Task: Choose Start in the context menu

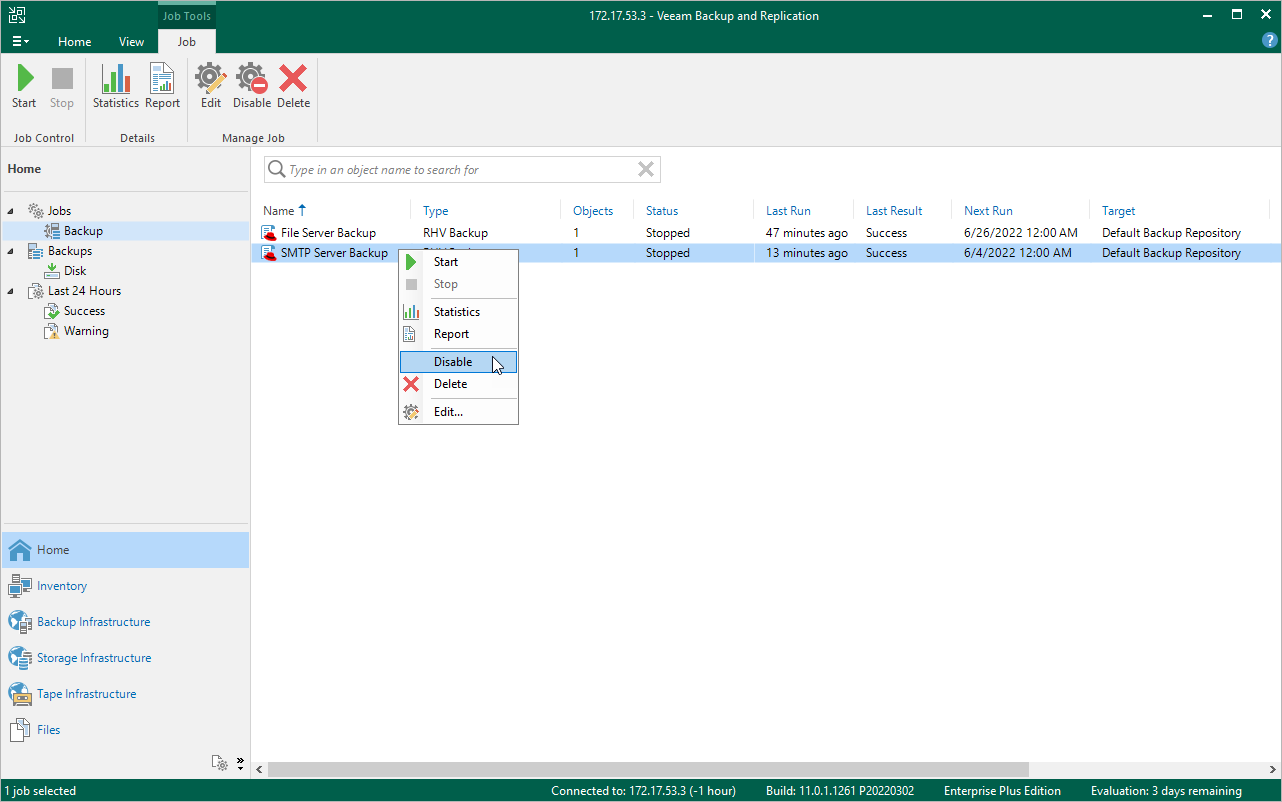Action: pos(458,262)
